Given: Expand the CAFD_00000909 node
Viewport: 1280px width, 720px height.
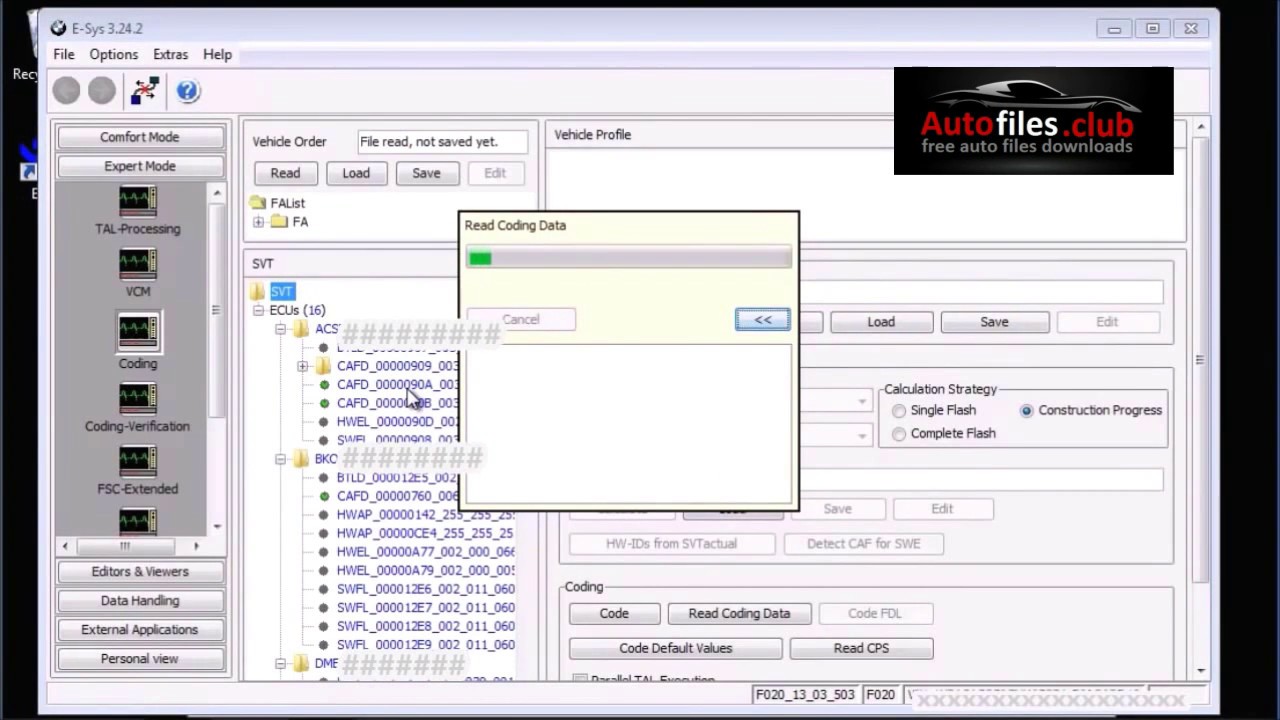Looking at the screenshot, I should [x=302, y=366].
